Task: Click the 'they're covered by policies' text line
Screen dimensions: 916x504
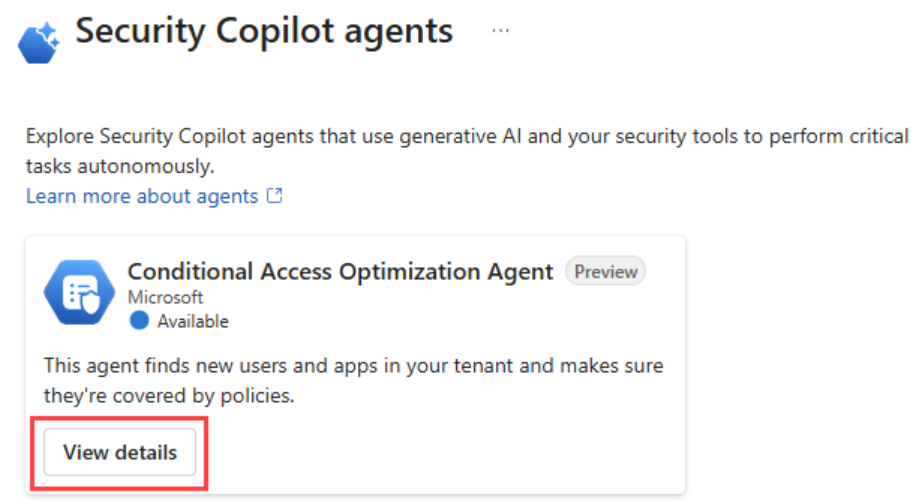Action: [x=168, y=395]
